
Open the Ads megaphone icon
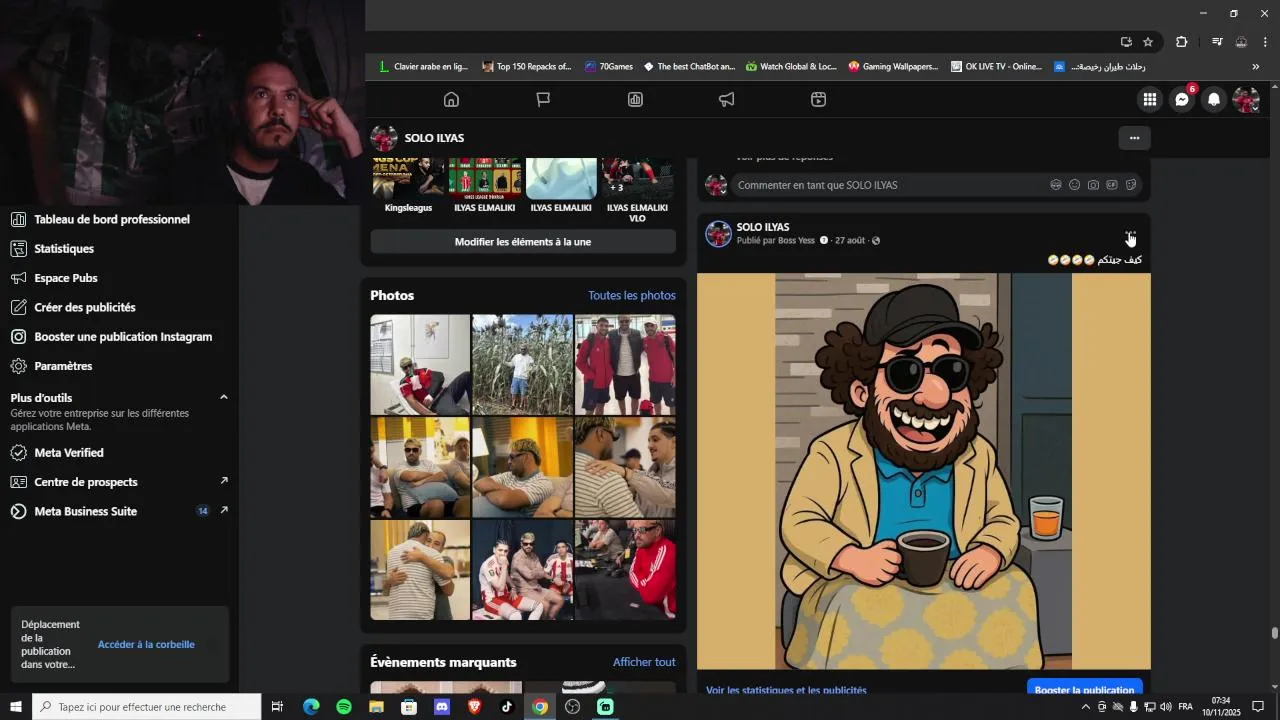point(727,99)
